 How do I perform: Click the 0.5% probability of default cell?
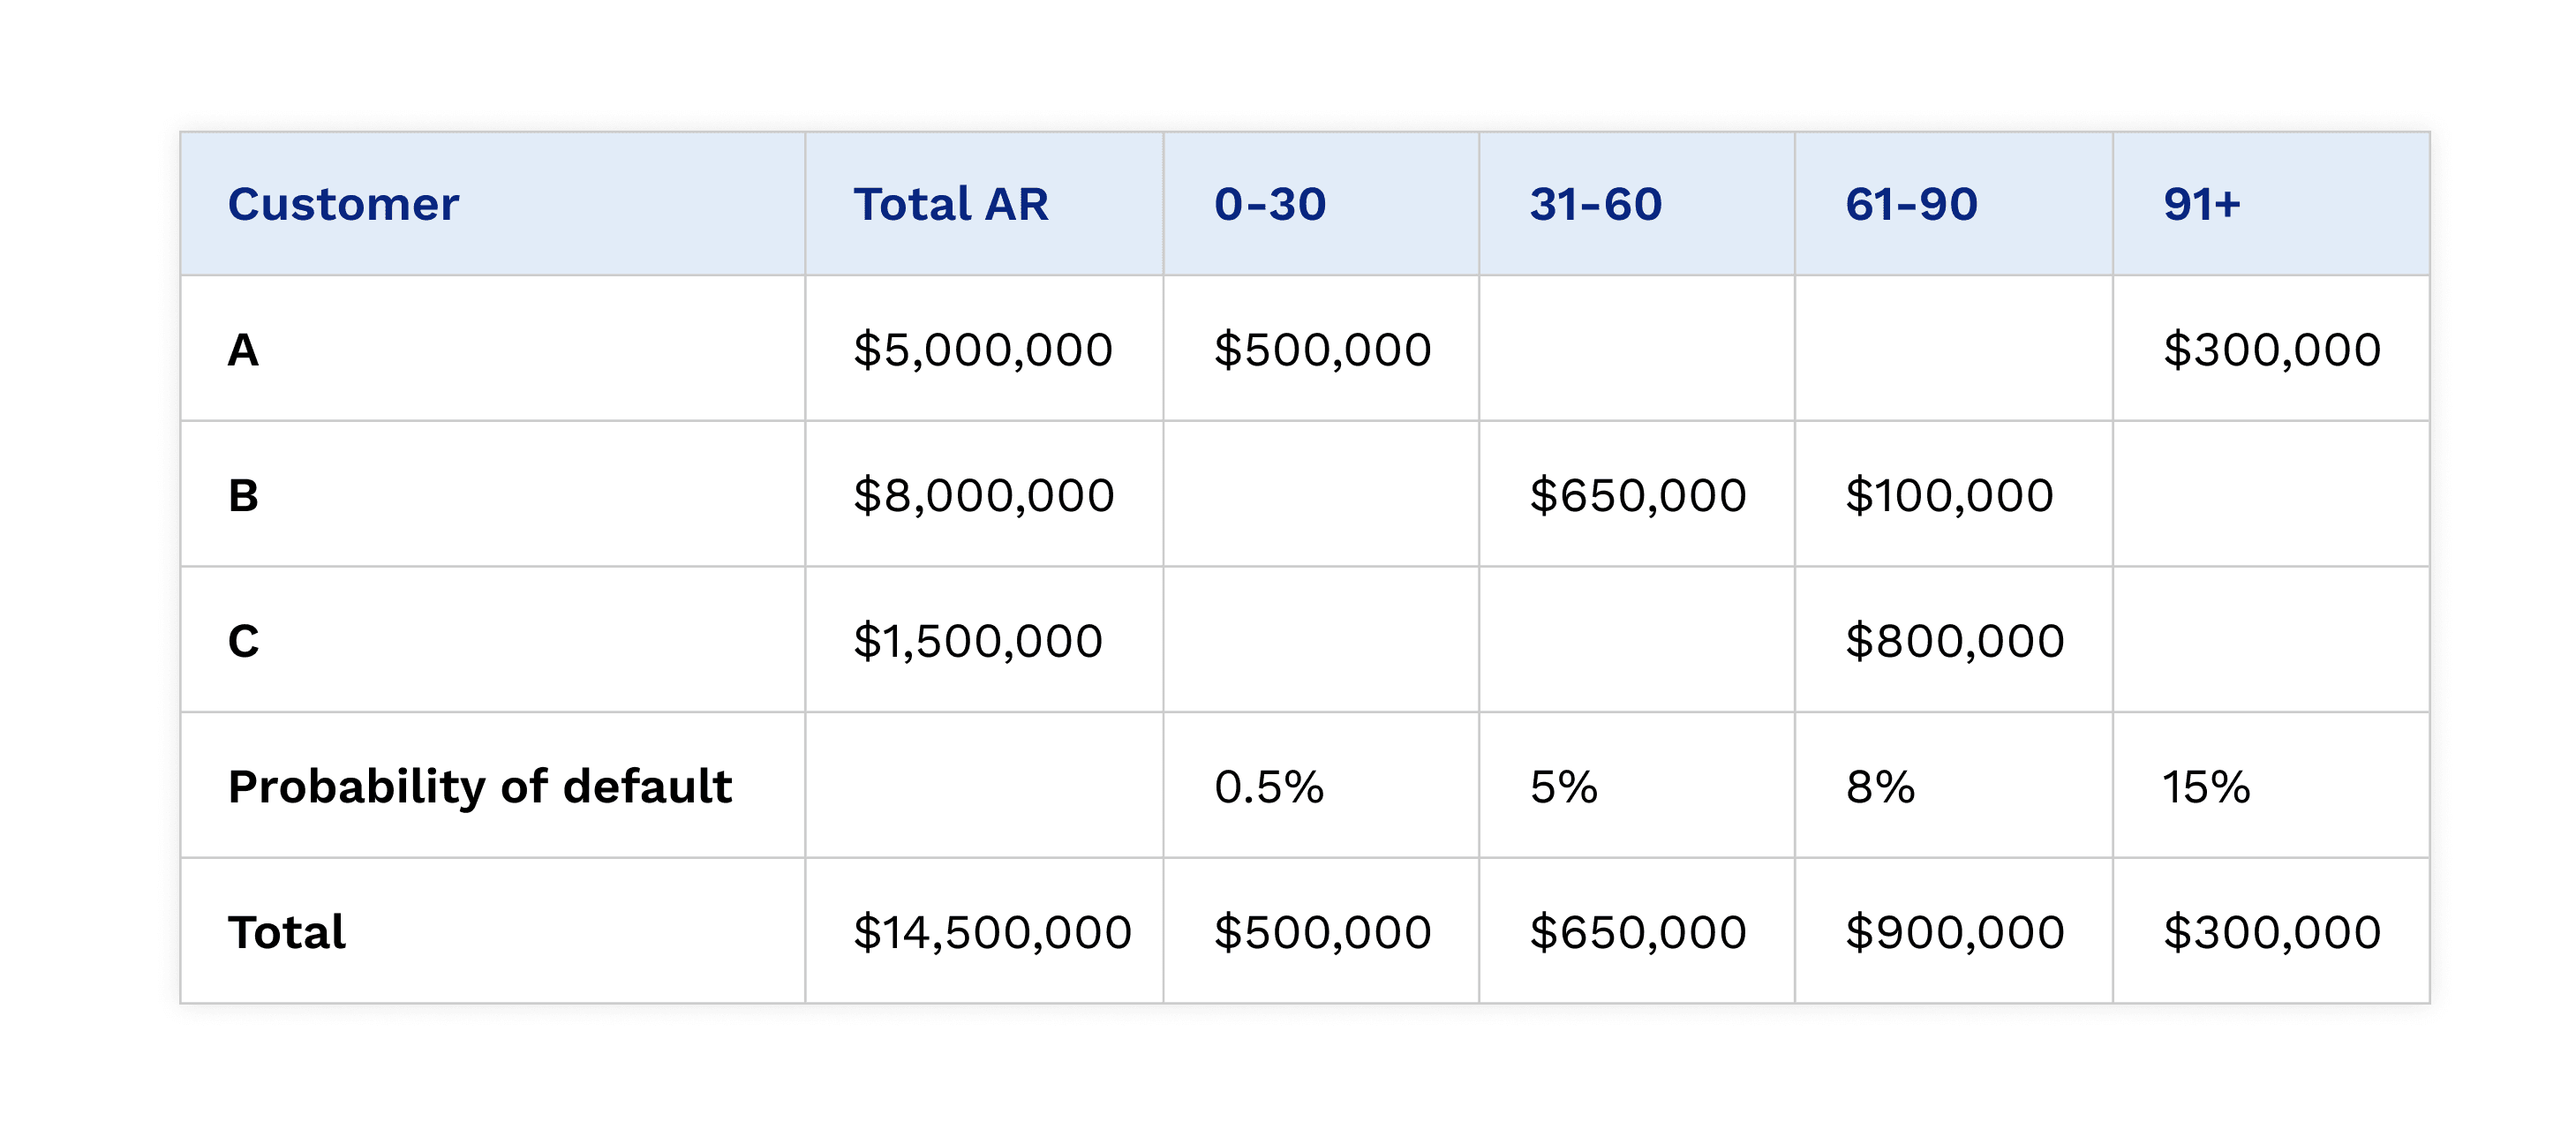(x=1268, y=787)
